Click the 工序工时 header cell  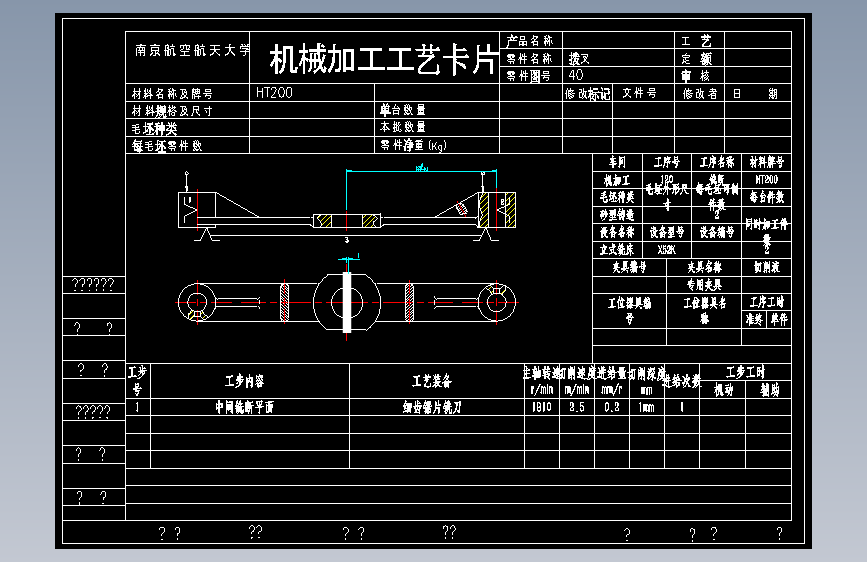766,302
